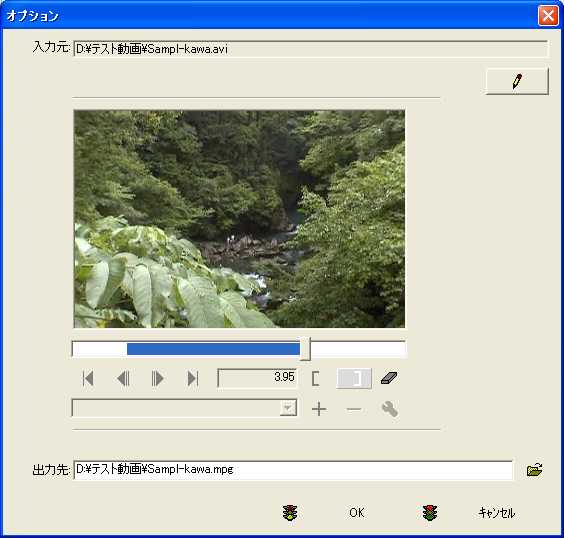564x538 pixels.
Task: Confirm with the OK button
Action: pos(356,513)
